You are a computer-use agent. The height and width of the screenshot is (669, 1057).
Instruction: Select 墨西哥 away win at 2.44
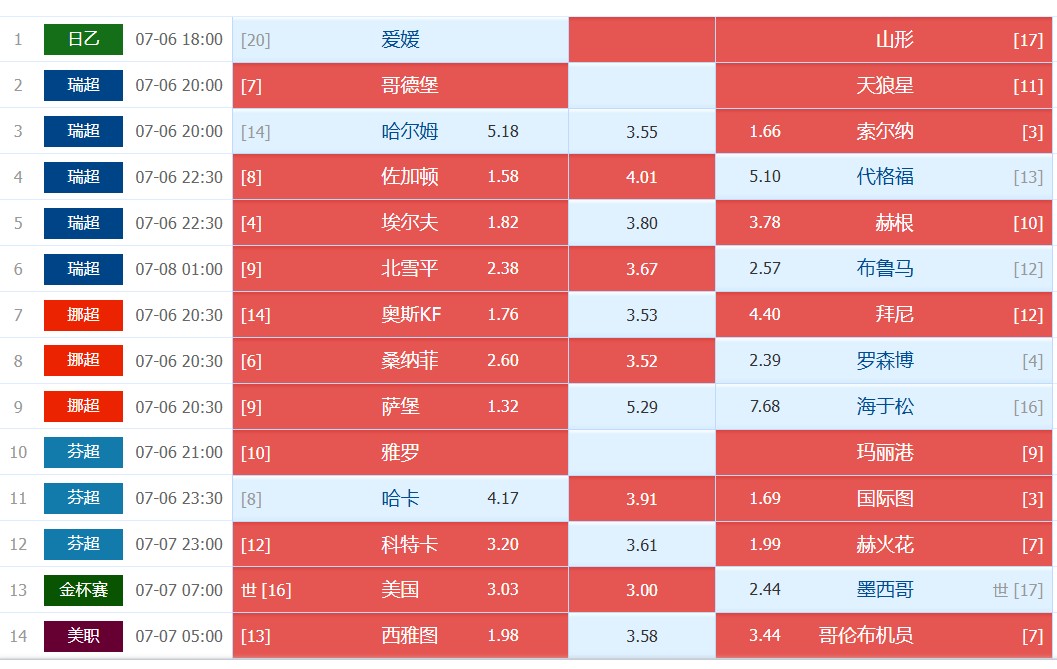coord(884,590)
